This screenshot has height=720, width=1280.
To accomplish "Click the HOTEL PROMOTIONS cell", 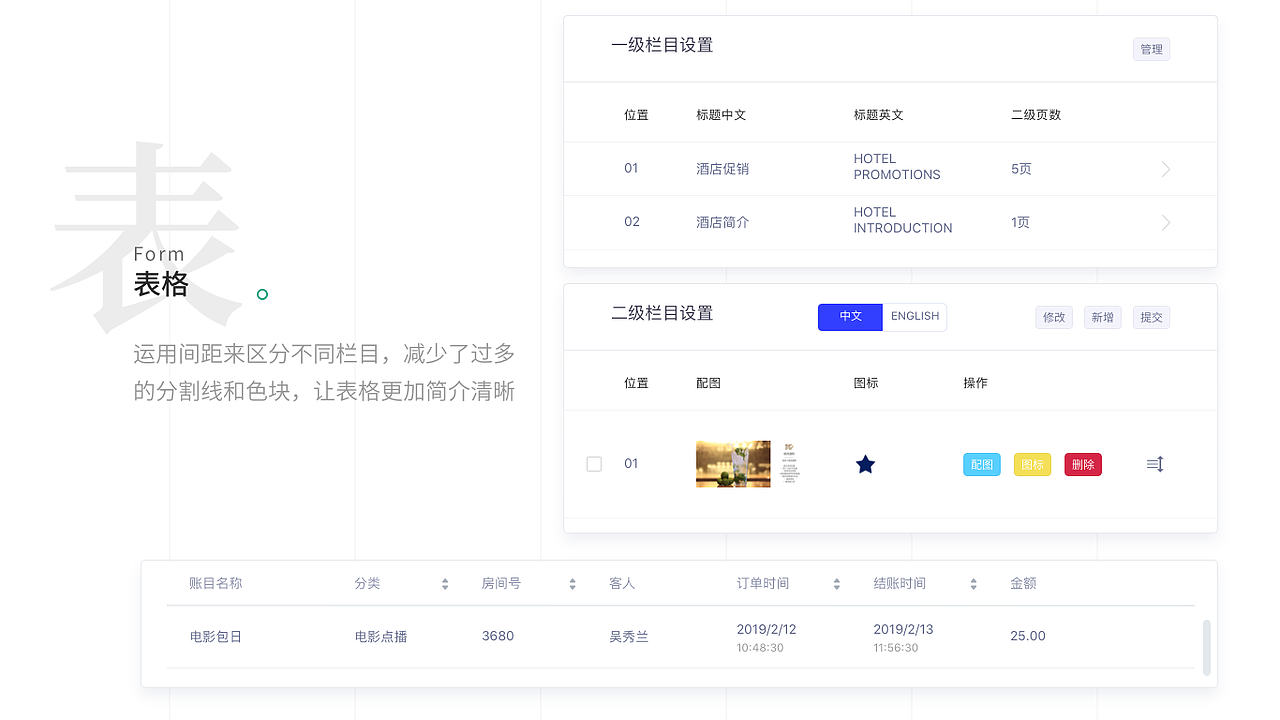I will pos(897,167).
